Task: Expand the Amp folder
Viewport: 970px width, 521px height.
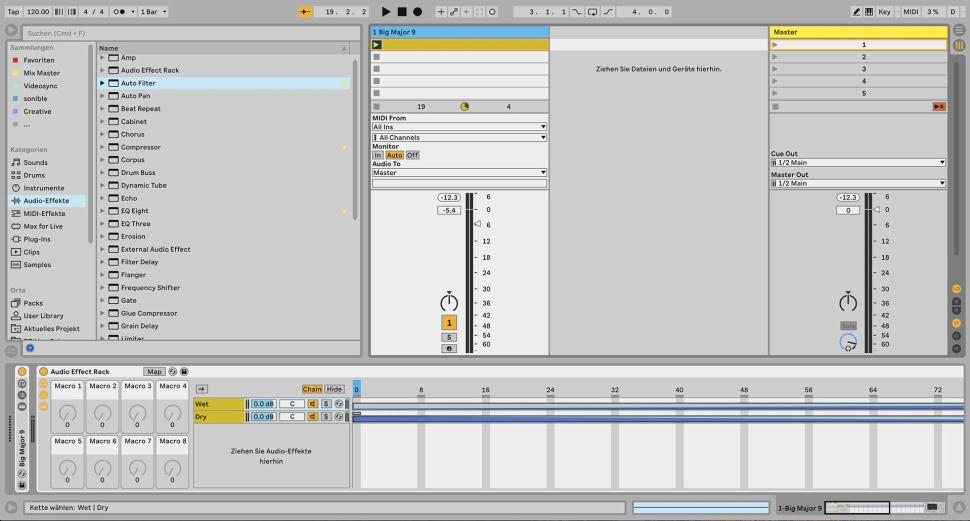Action: [x=103, y=58]
